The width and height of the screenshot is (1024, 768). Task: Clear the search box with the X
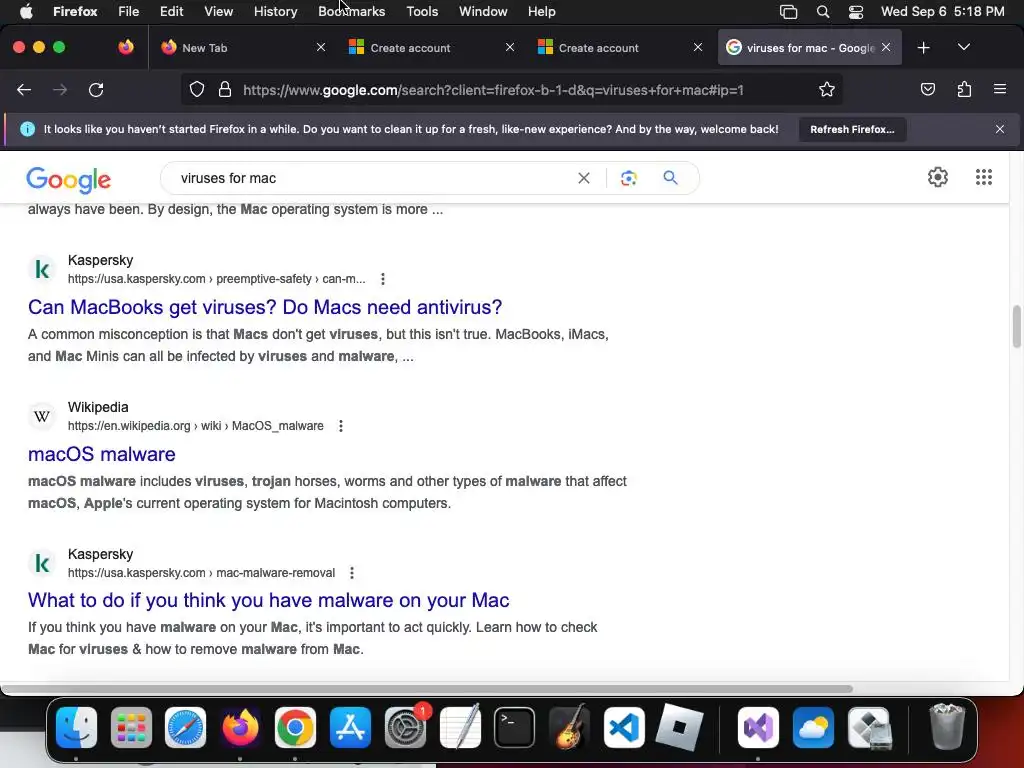[x=584, y=178]
